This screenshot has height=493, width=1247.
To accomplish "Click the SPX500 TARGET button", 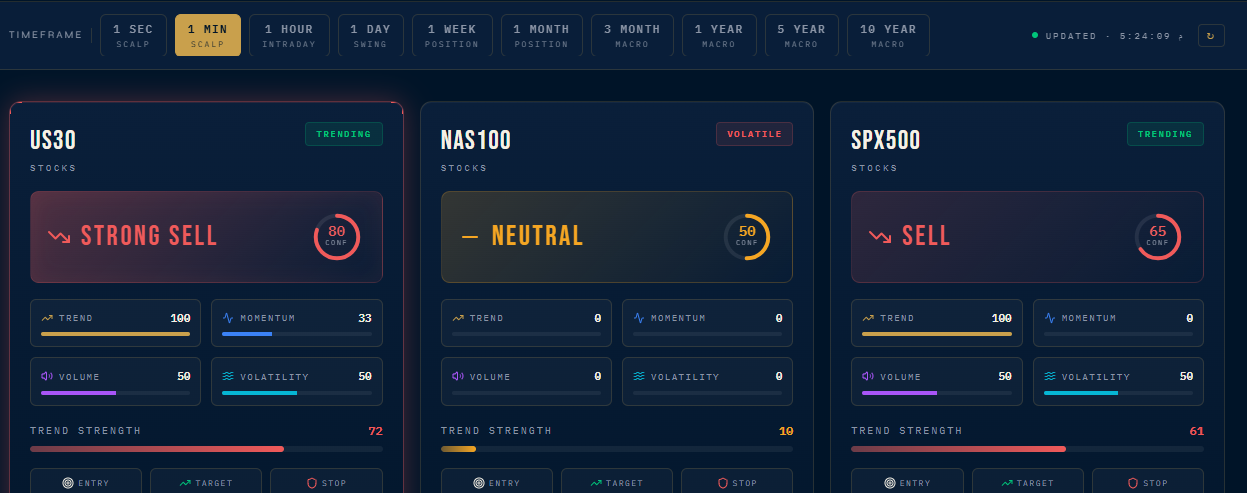I will (x=1028, y=481).
